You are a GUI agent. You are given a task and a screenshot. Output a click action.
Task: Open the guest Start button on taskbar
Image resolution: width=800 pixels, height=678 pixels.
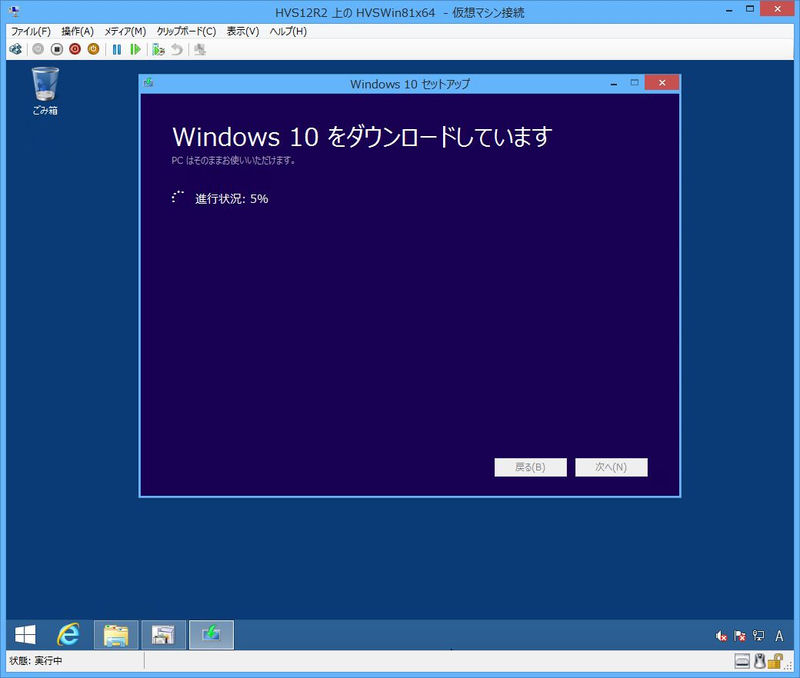pyautogui.click(x=25, y=635)
